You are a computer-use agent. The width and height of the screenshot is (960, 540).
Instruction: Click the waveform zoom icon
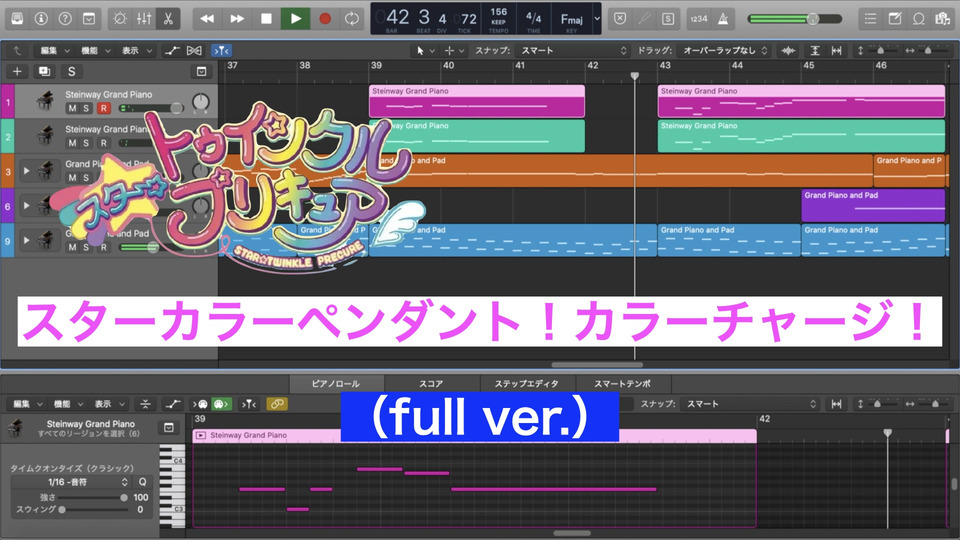[x=789, y=51]
